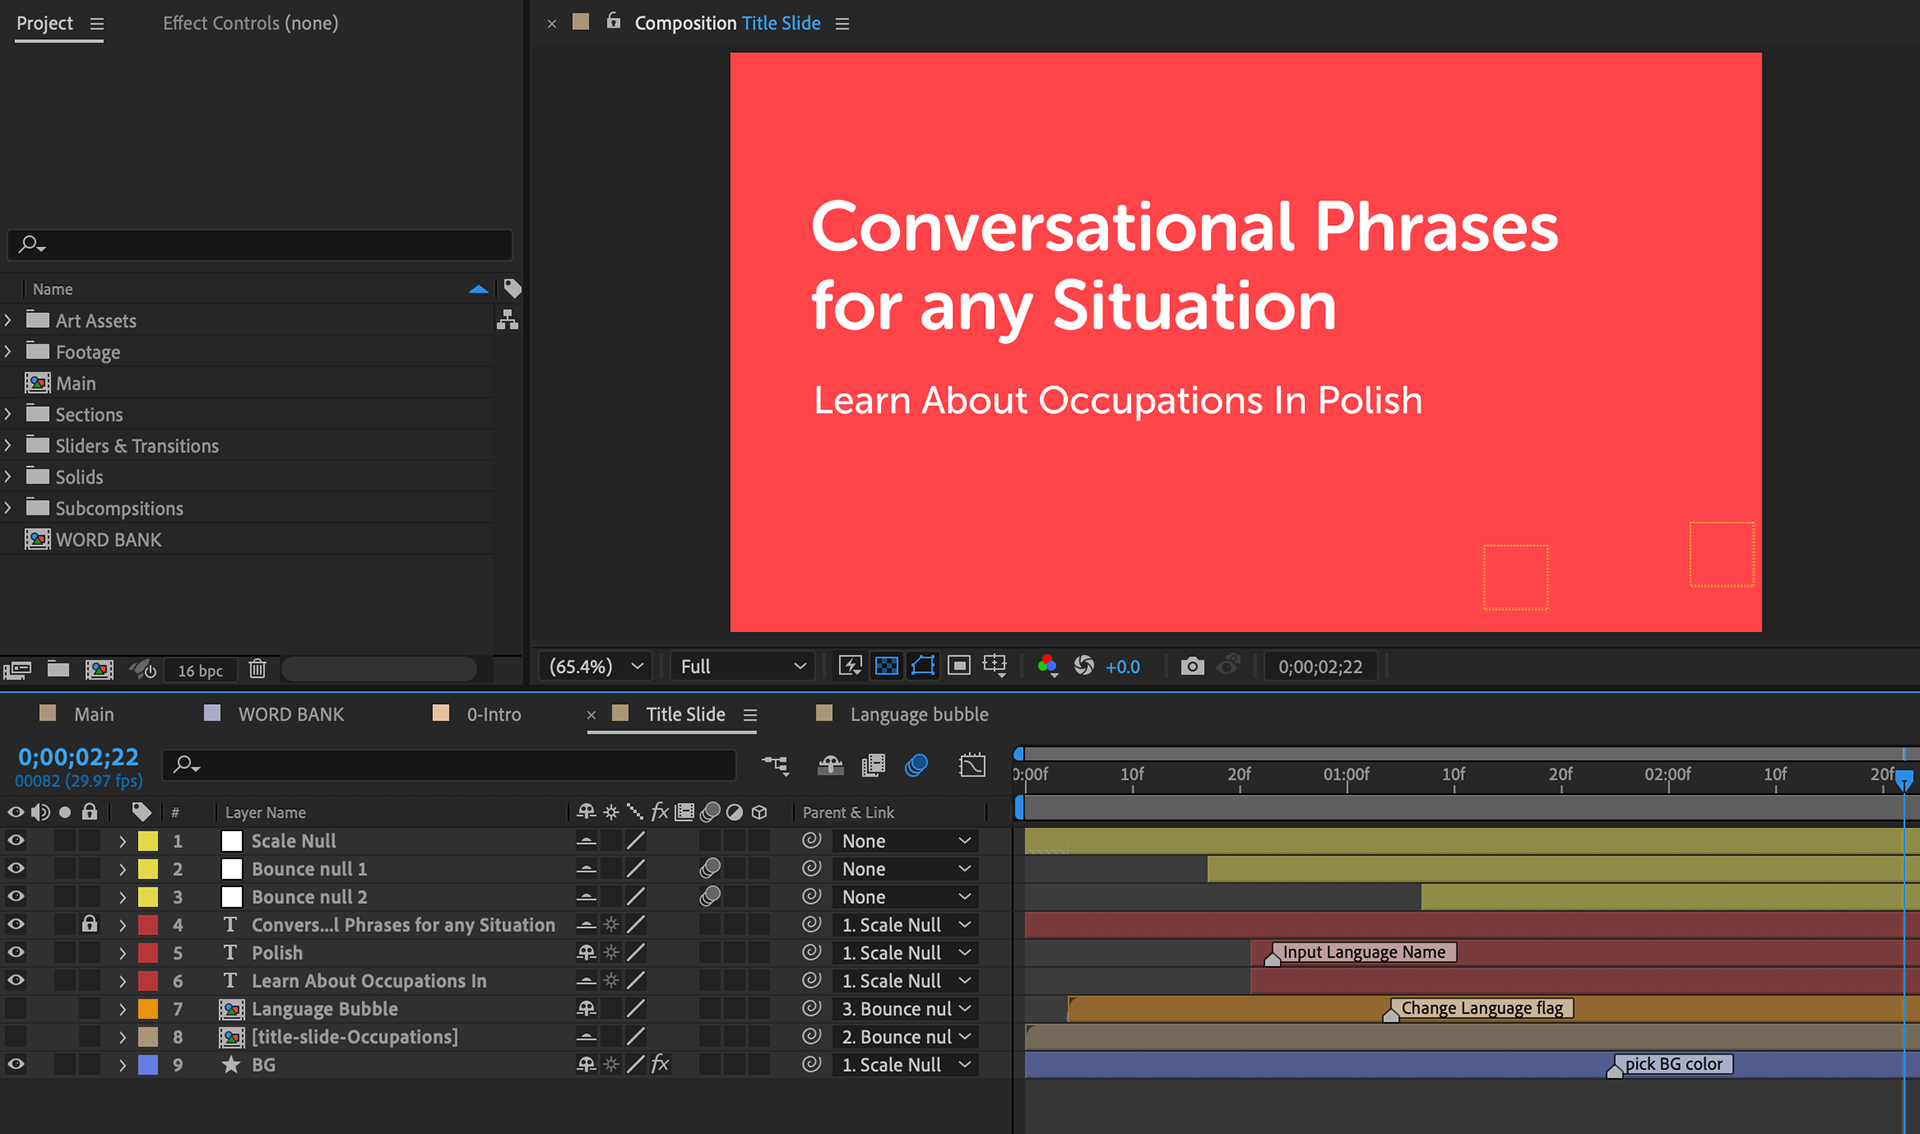This screenshot has height=1134, width=1920.
Task: Click the snapshot camera icon
Action: pyautogui.click(x=1191, y=666)
